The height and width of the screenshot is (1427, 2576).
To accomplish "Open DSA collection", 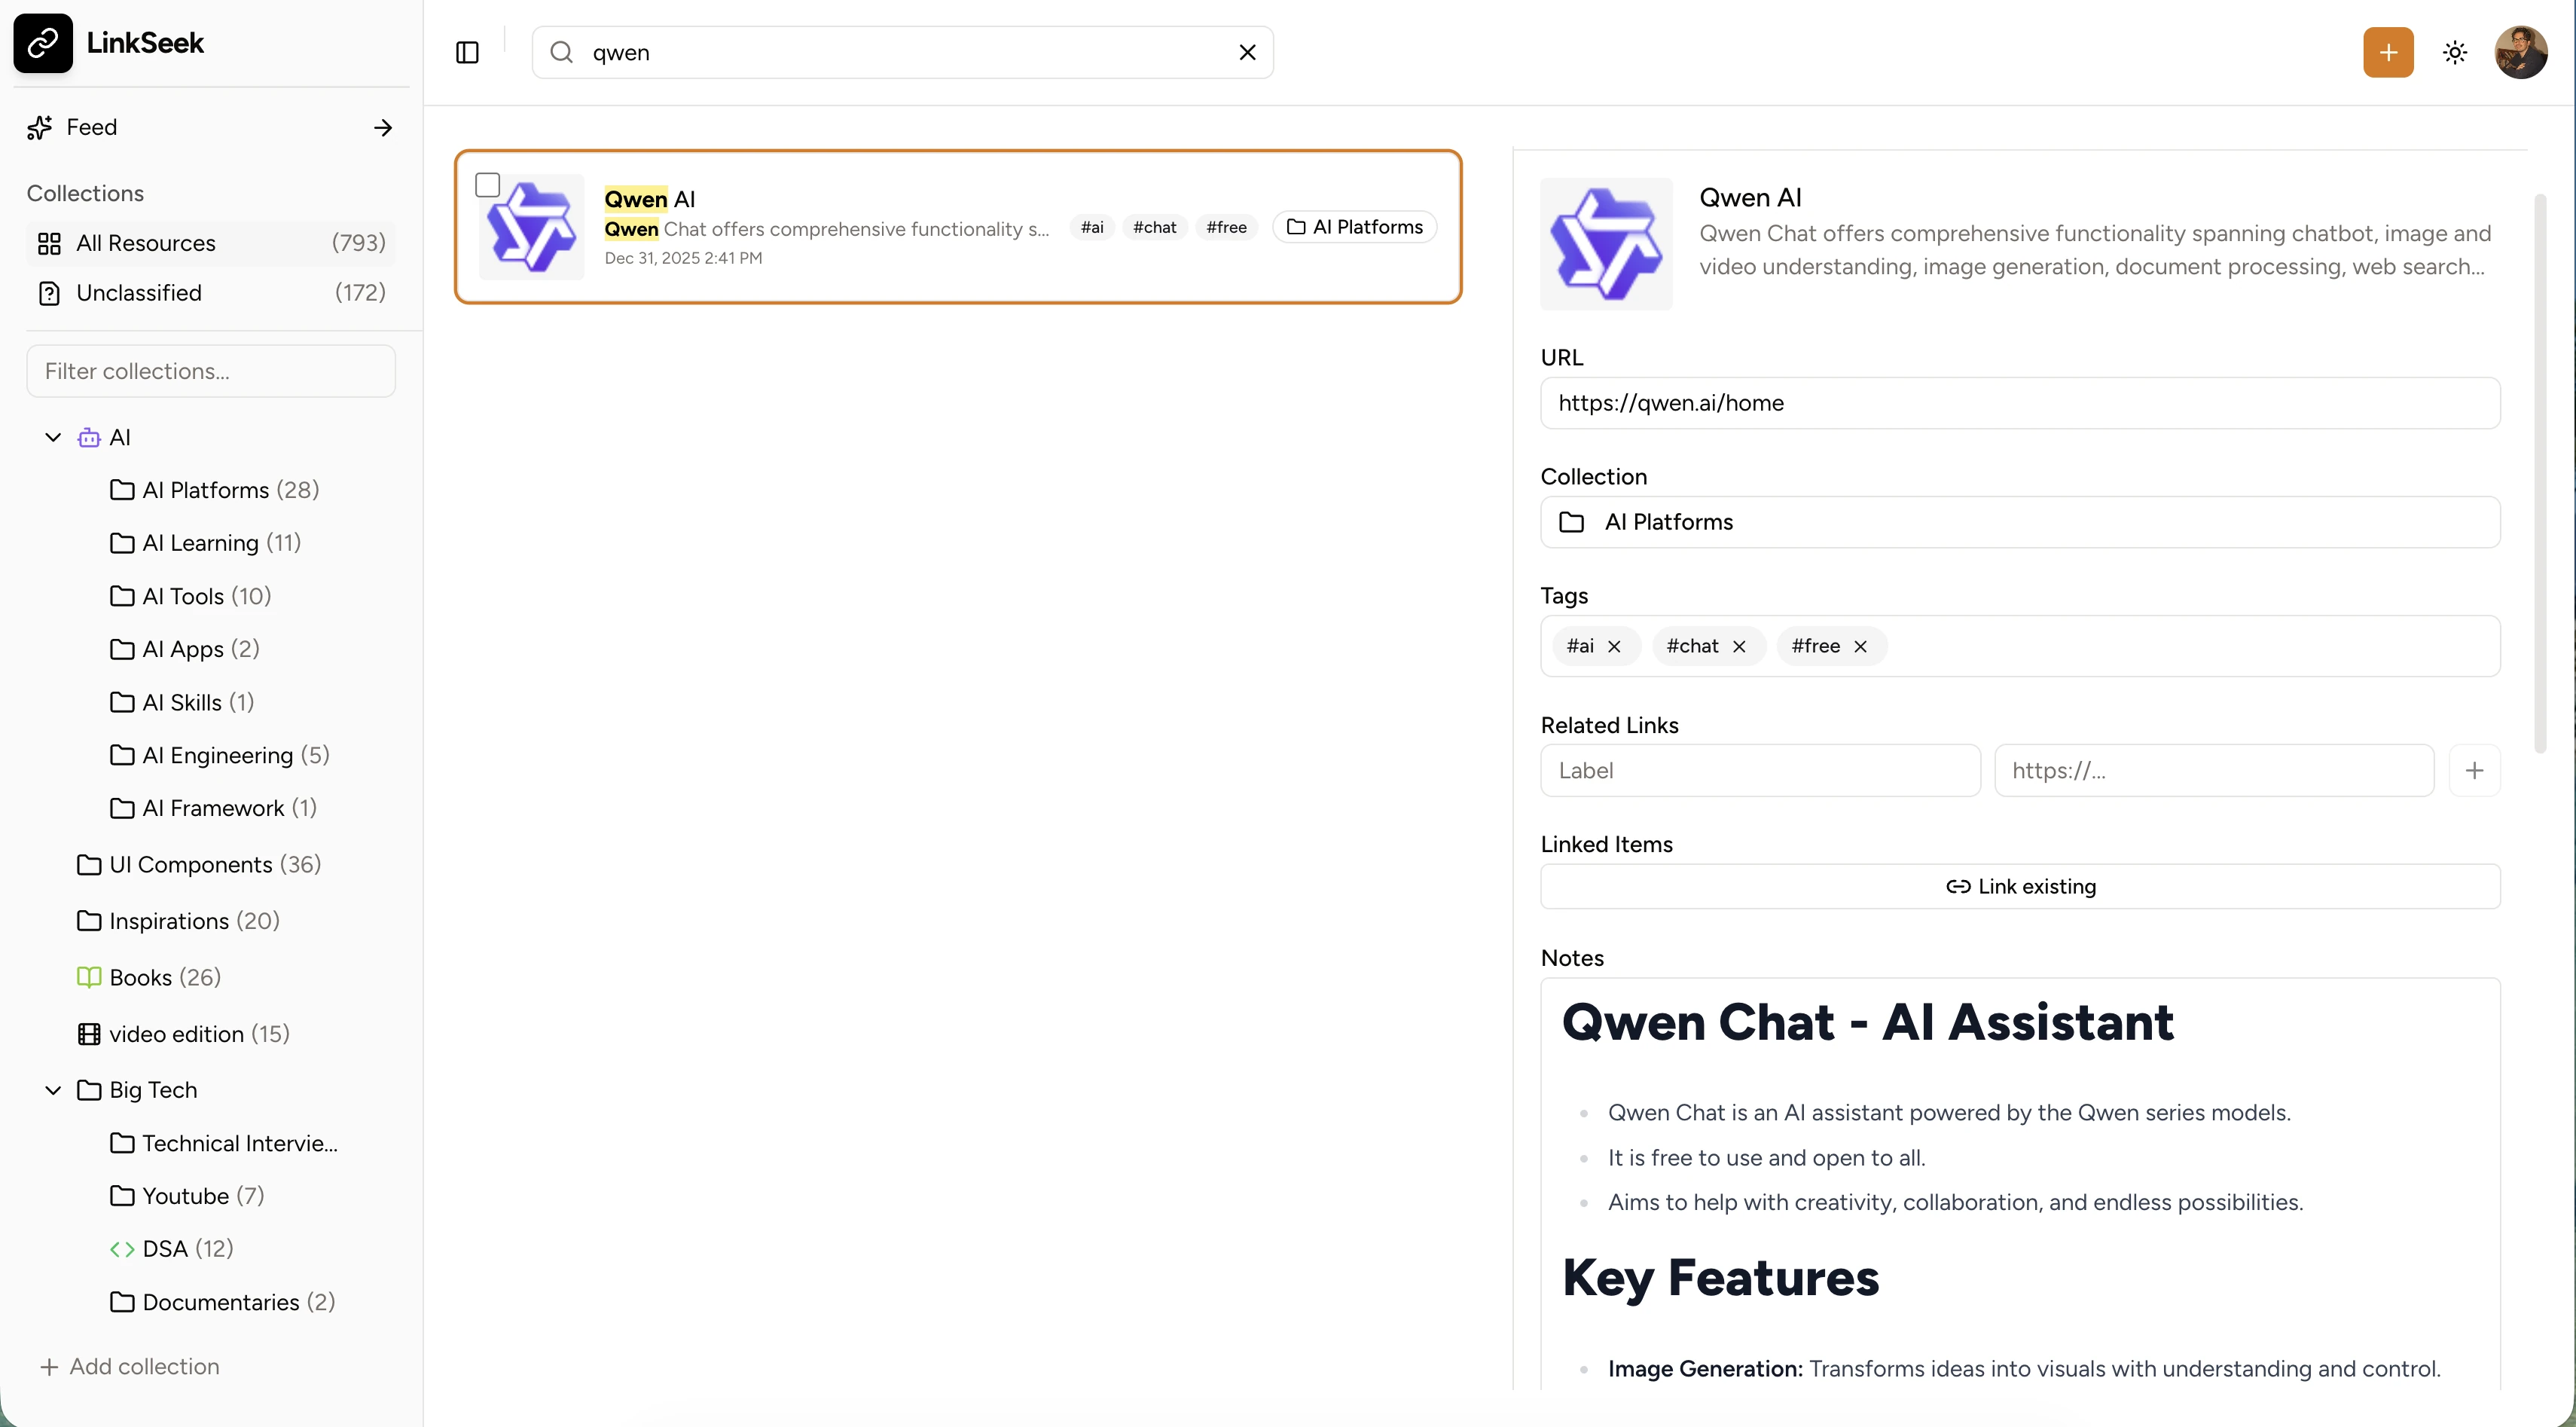I will pyautogui.click(x=172, y=1249).
